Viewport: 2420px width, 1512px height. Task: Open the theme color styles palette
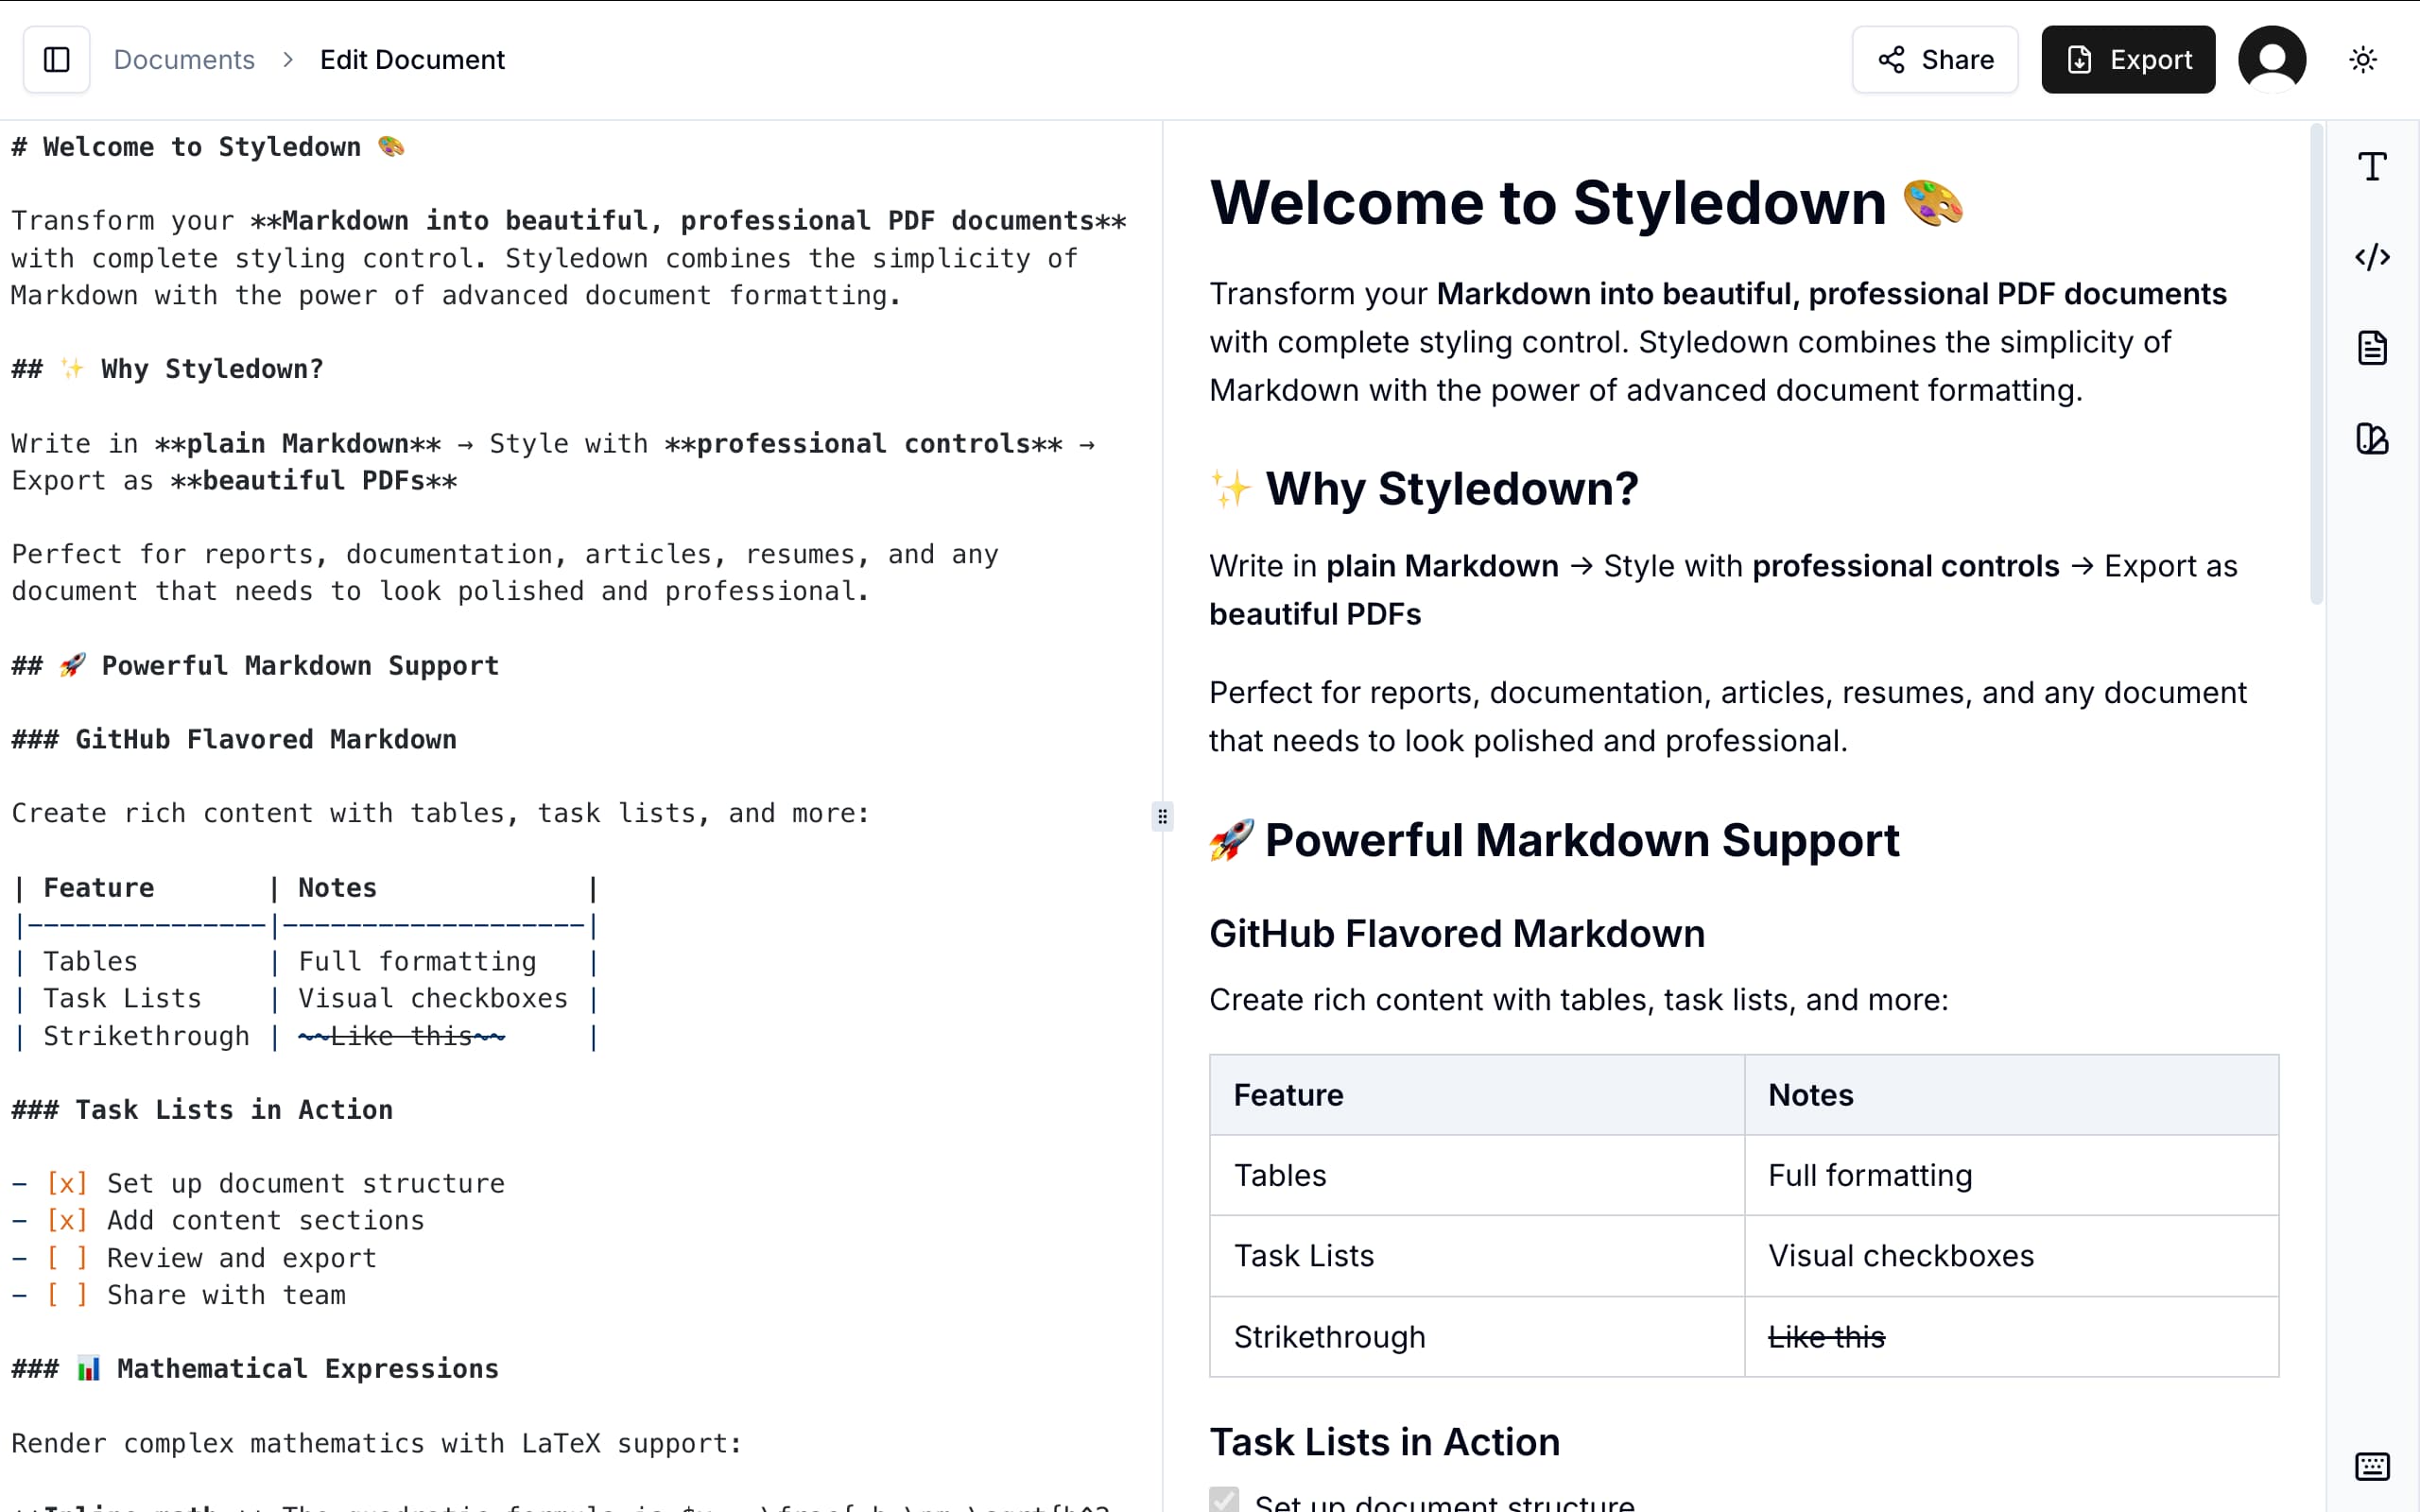pos(2372,438)
